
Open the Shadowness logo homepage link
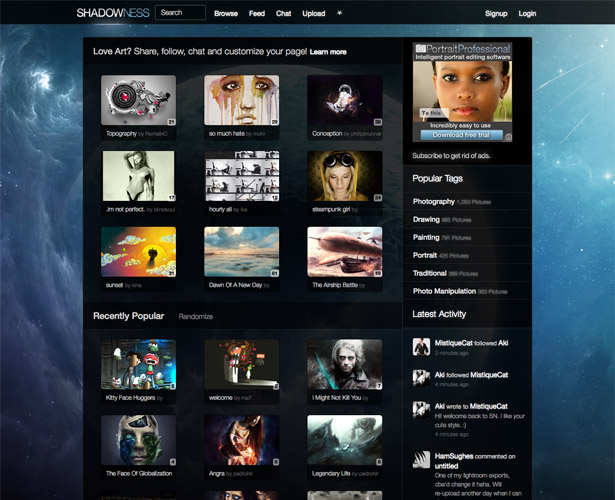pyautogui.click(x=113, y=13)
